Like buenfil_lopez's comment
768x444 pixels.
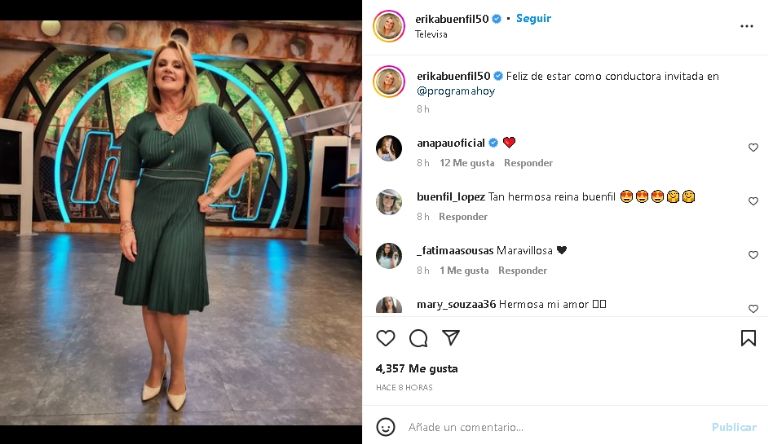coord(753,201)
